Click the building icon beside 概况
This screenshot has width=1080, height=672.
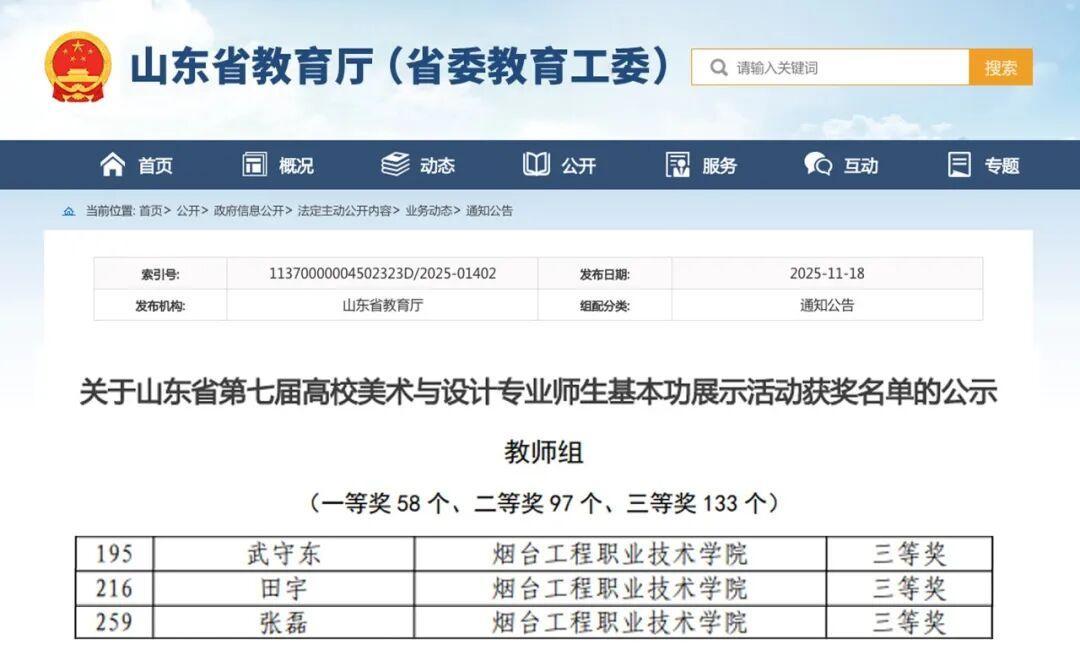point(255,165)
